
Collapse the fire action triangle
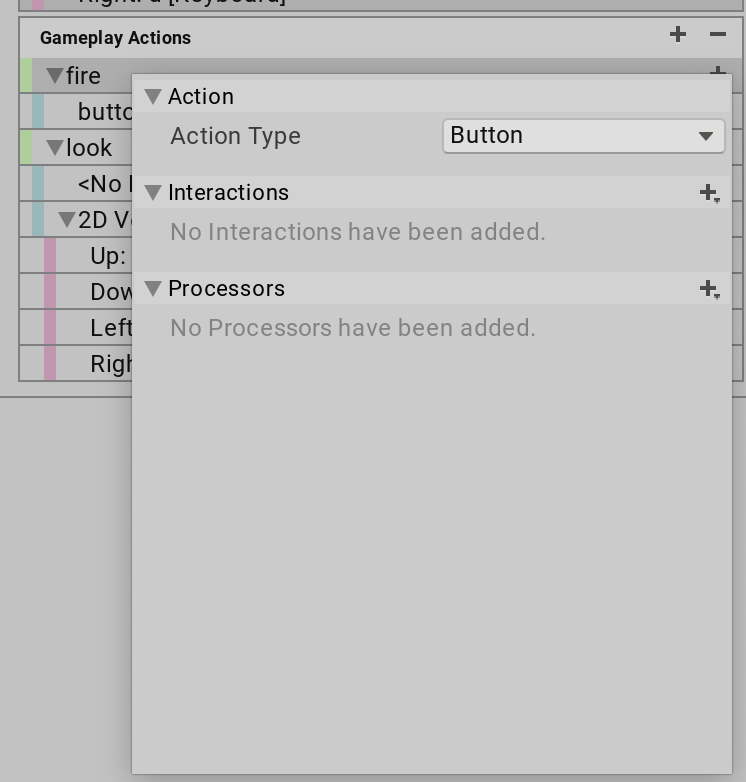(x=55, y=76)
